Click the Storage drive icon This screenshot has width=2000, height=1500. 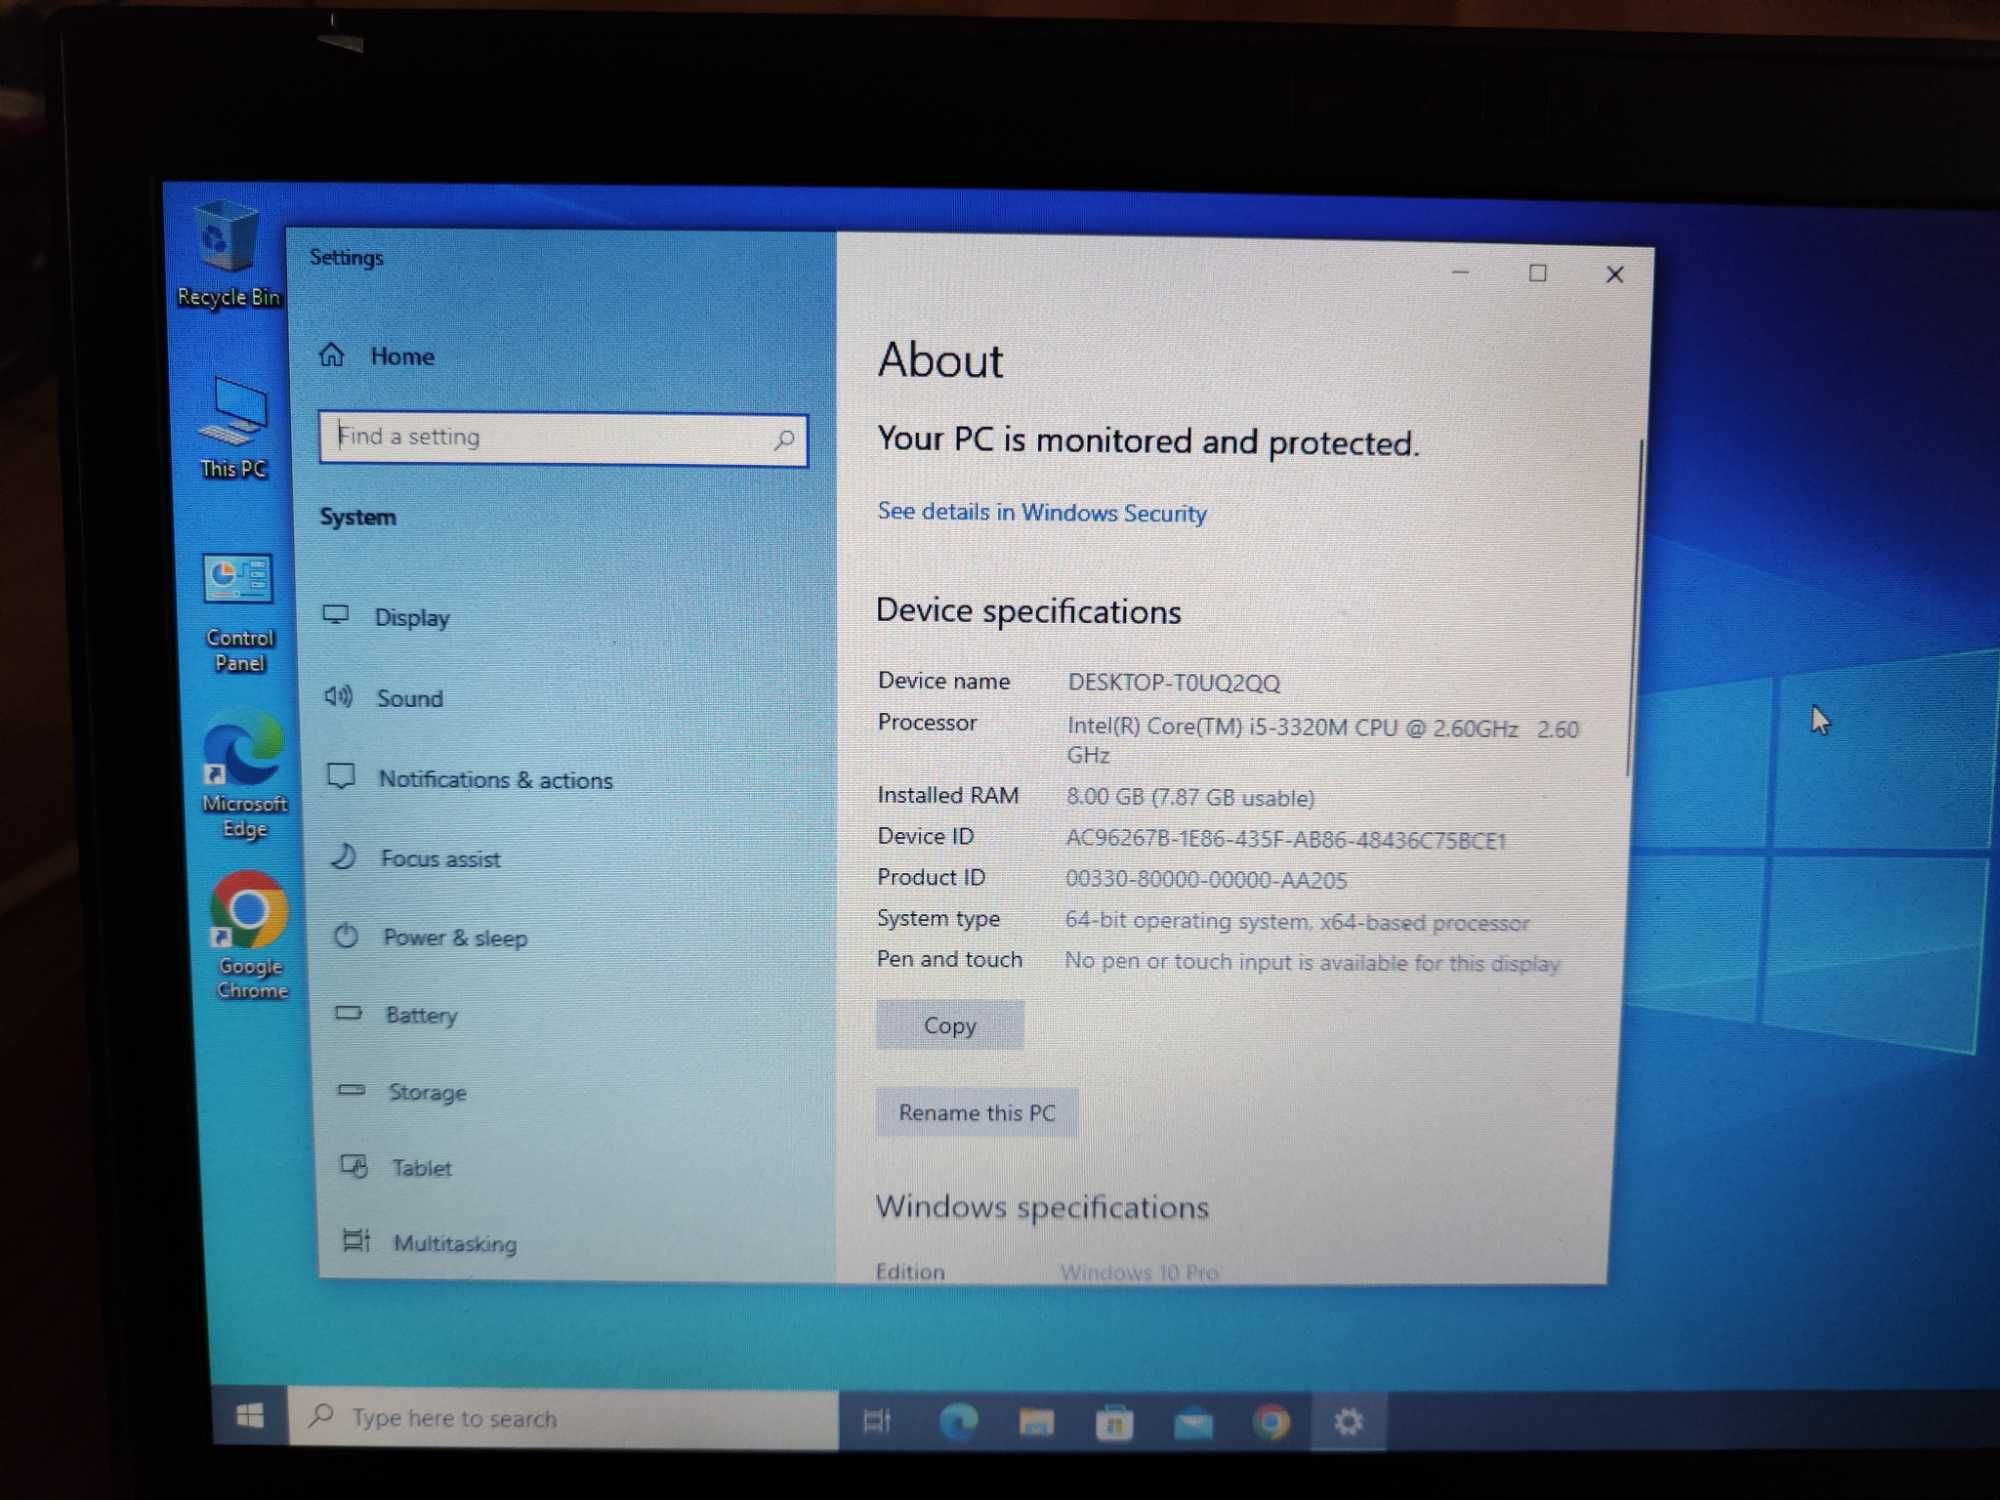coord(351,1090)
